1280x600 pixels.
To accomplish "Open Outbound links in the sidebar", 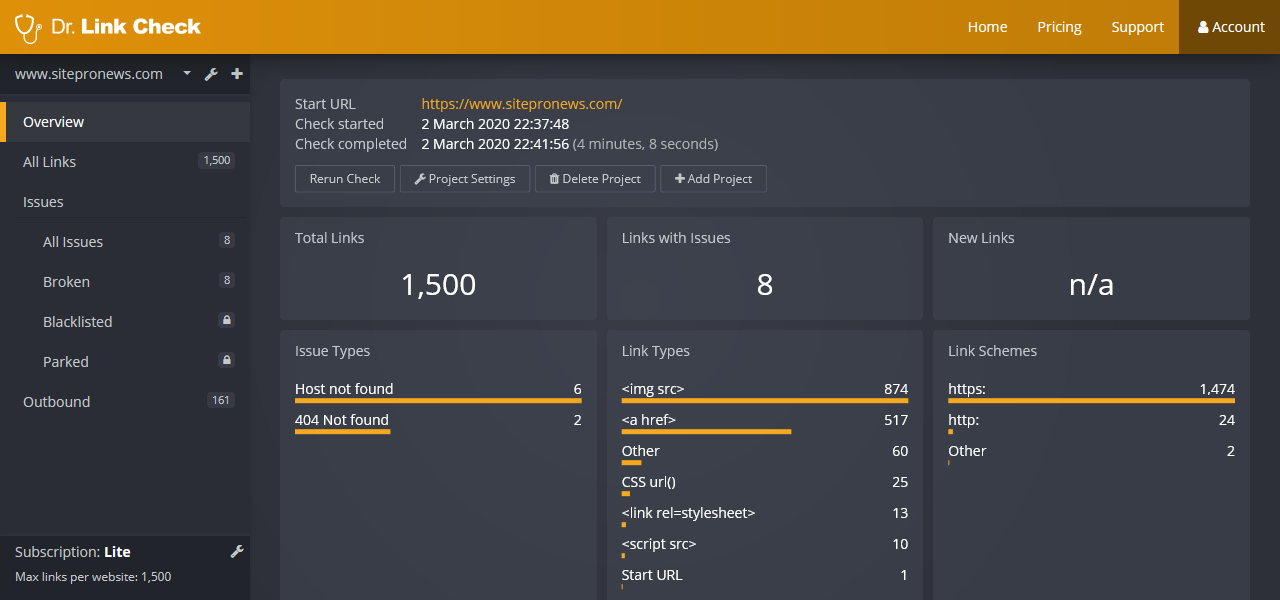I will pyautogui.click(x=125, y=402).
